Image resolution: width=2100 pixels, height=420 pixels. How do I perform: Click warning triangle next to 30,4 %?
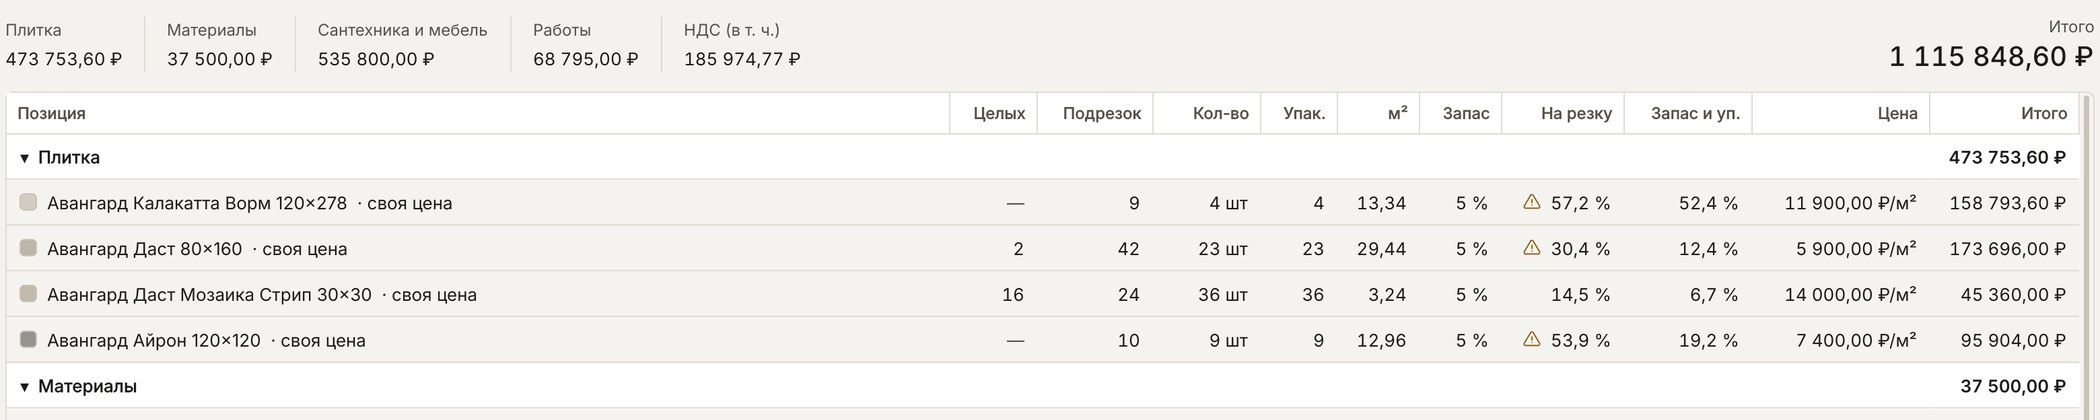pyautogui.click(x=1531, y=247)
